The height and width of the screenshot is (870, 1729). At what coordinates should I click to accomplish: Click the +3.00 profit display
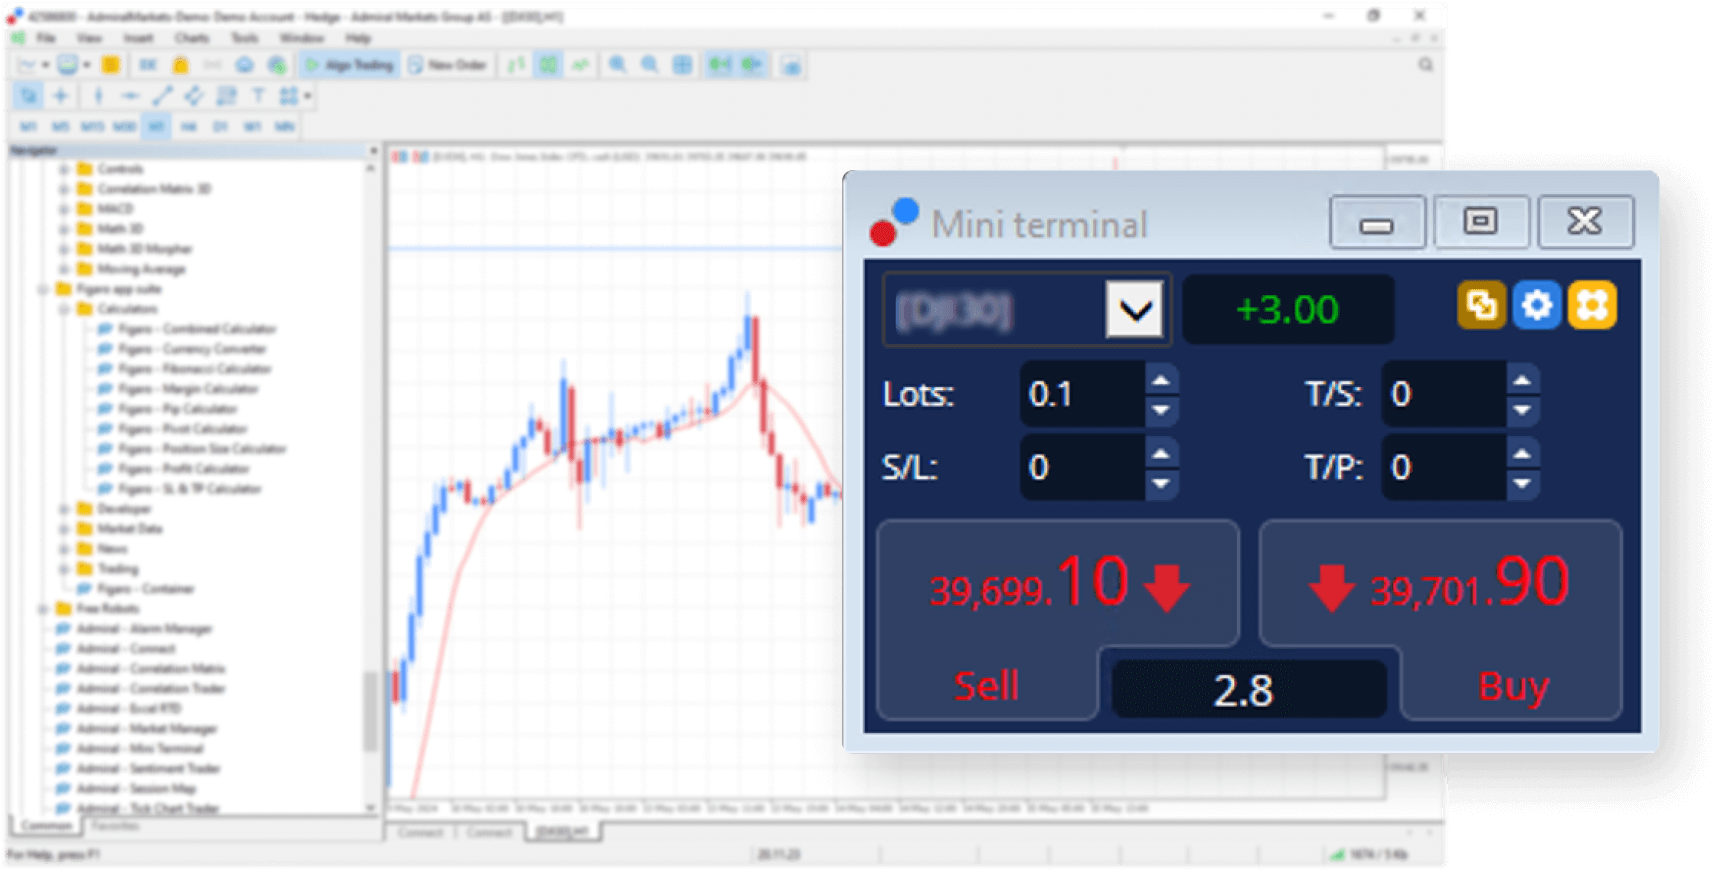click(1287, 310)
